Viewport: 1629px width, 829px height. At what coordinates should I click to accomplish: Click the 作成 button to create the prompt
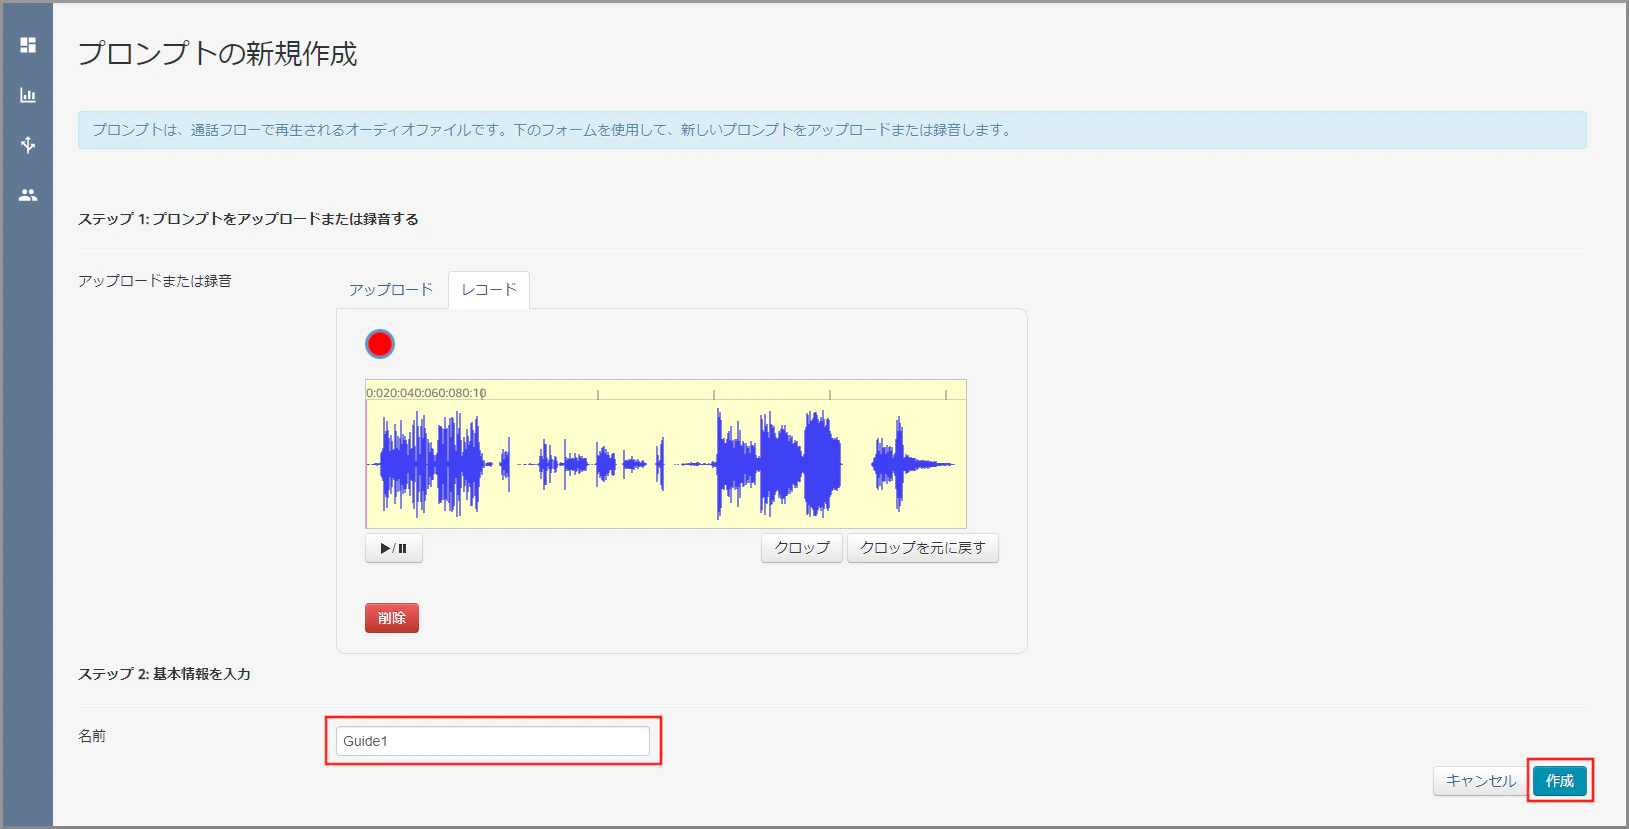click(1560, 781)
